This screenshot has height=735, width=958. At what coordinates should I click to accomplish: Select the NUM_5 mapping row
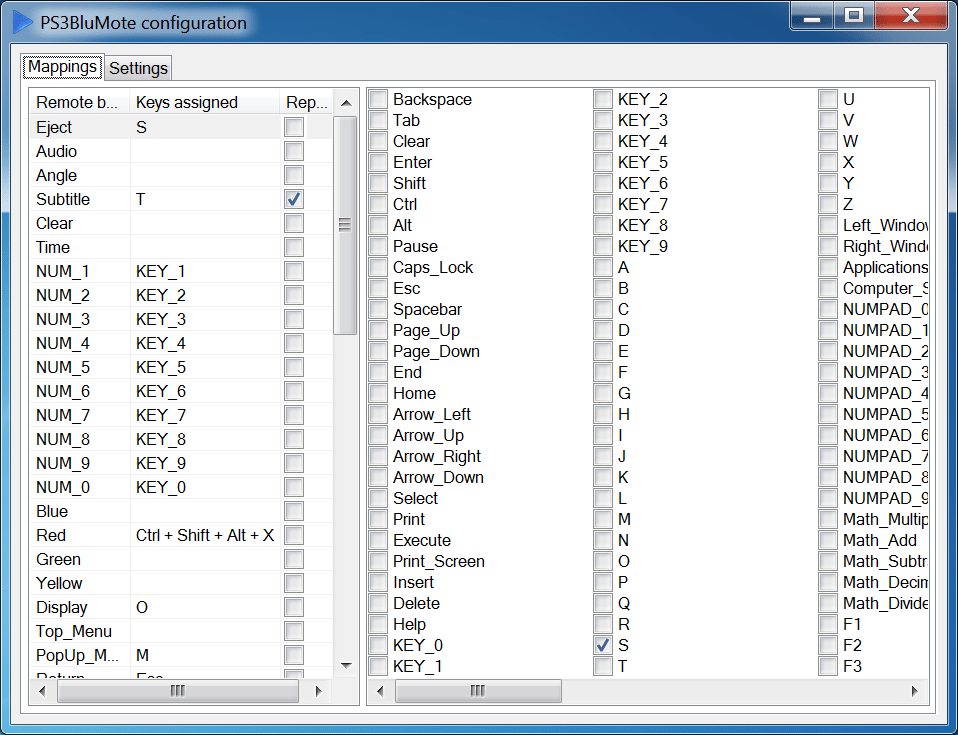[x=181, y=367]
